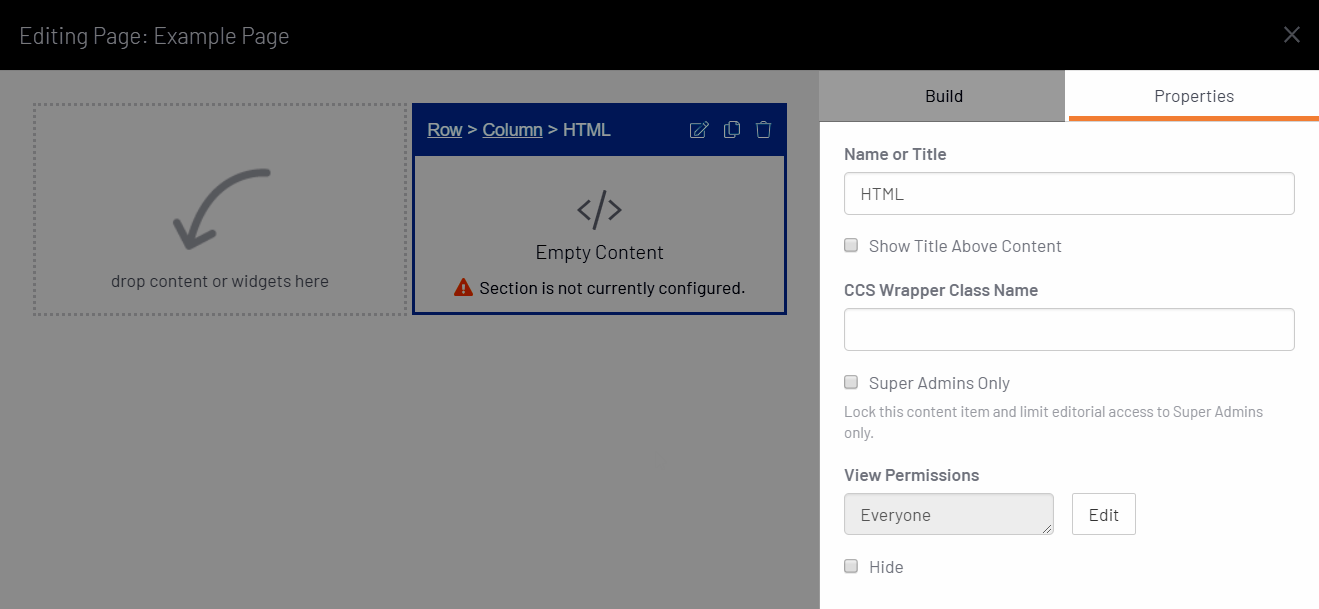Select the Properties tab
The width and height of the screenshot is (1319, 609).
(1194, 96)
